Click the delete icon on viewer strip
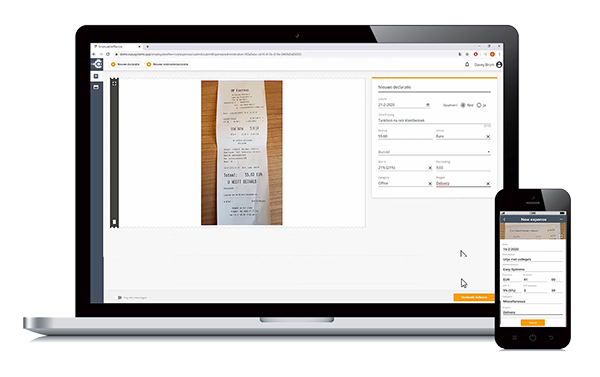 pos(114,222)
